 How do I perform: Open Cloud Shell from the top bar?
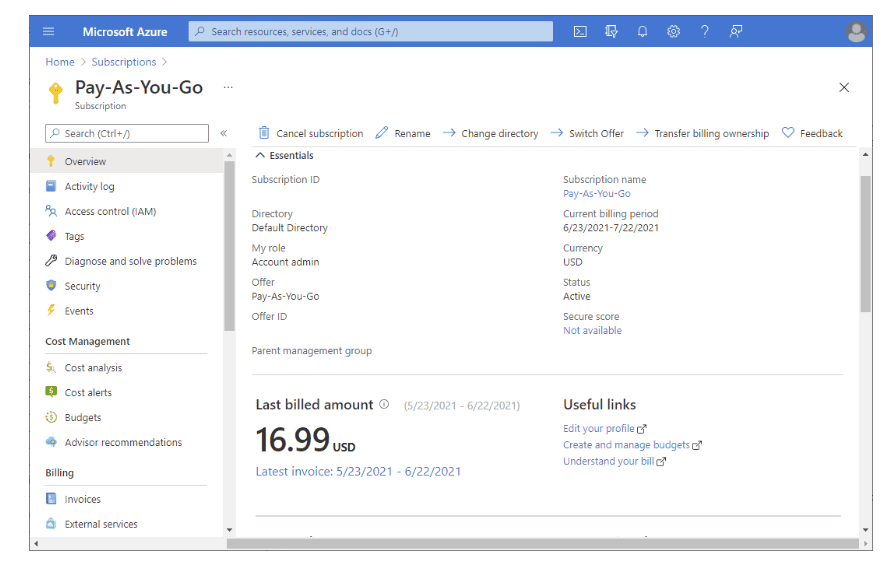click(580, 31)
